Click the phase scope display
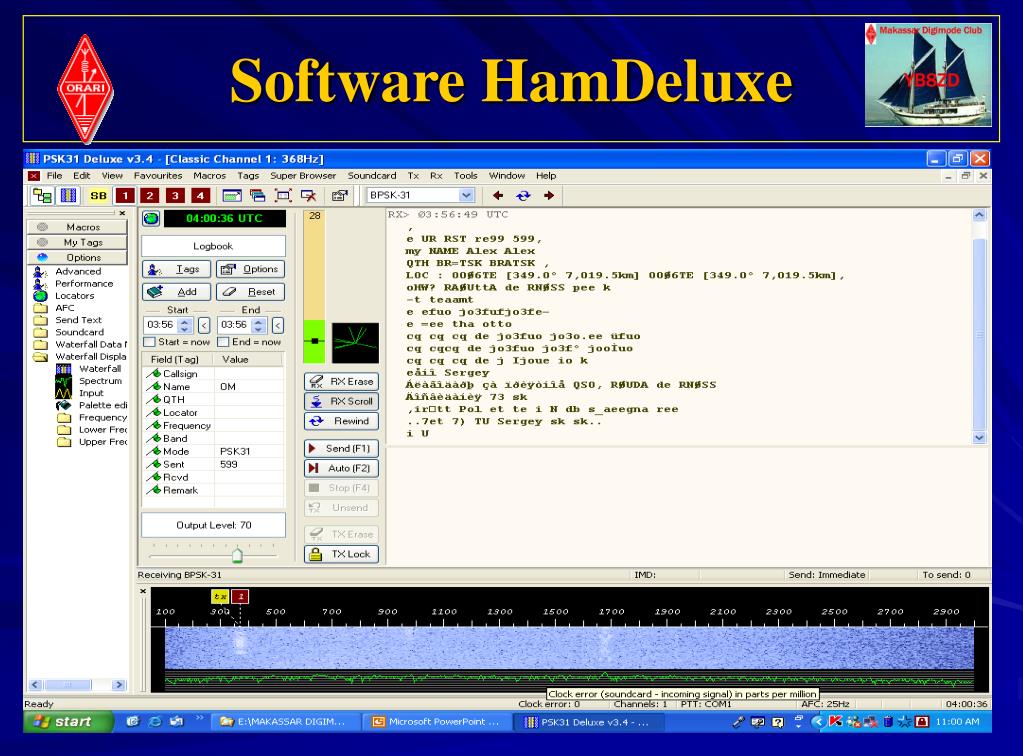The width and height of the screenshot is (1023, 756). [x=355, y=343]
